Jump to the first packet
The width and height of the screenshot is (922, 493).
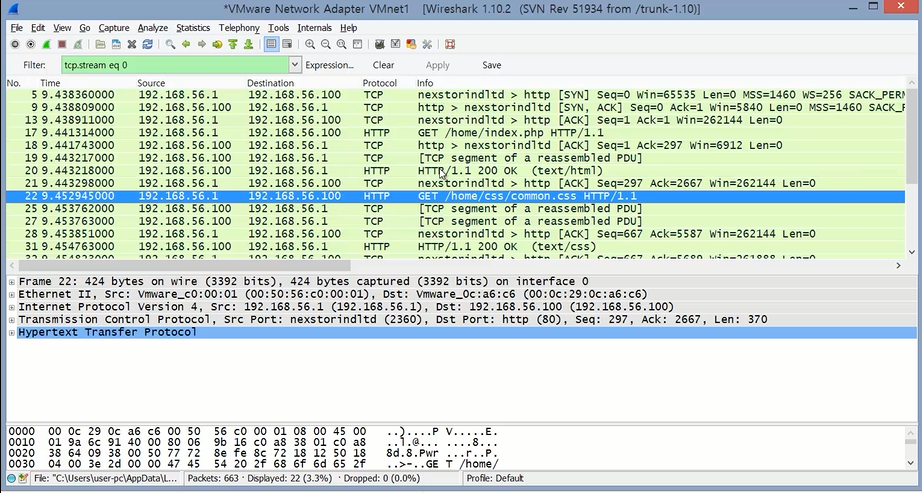(x=233, y=44)
